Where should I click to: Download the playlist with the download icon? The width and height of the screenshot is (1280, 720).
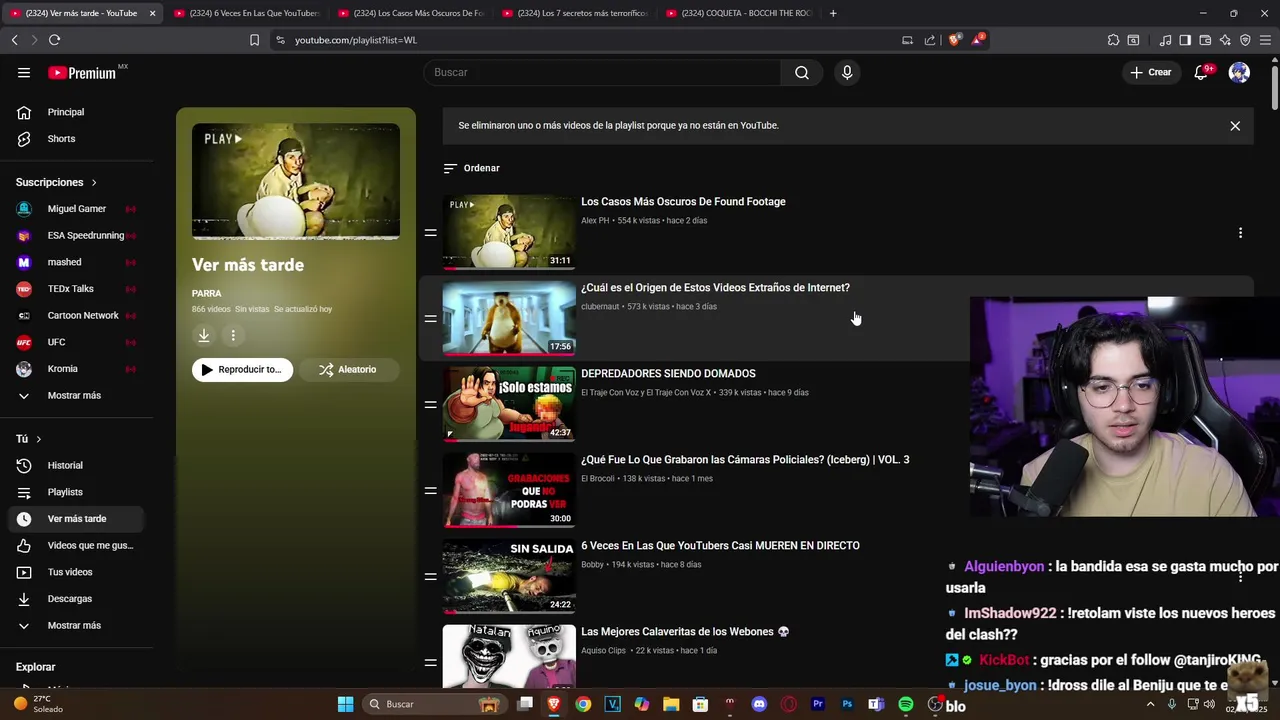[204, 336]
